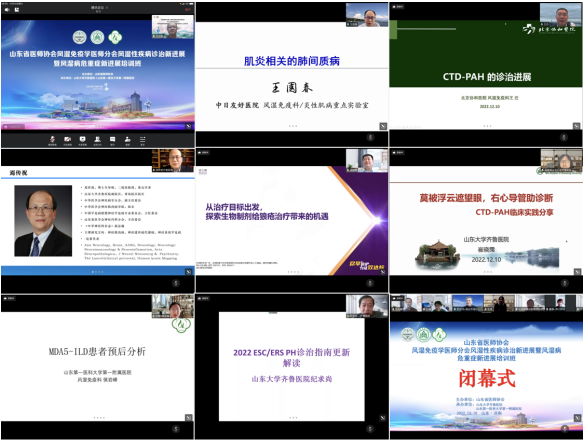
Task: Unmute microphone in bottom meeting toolbar
Action: click(52, 140)
